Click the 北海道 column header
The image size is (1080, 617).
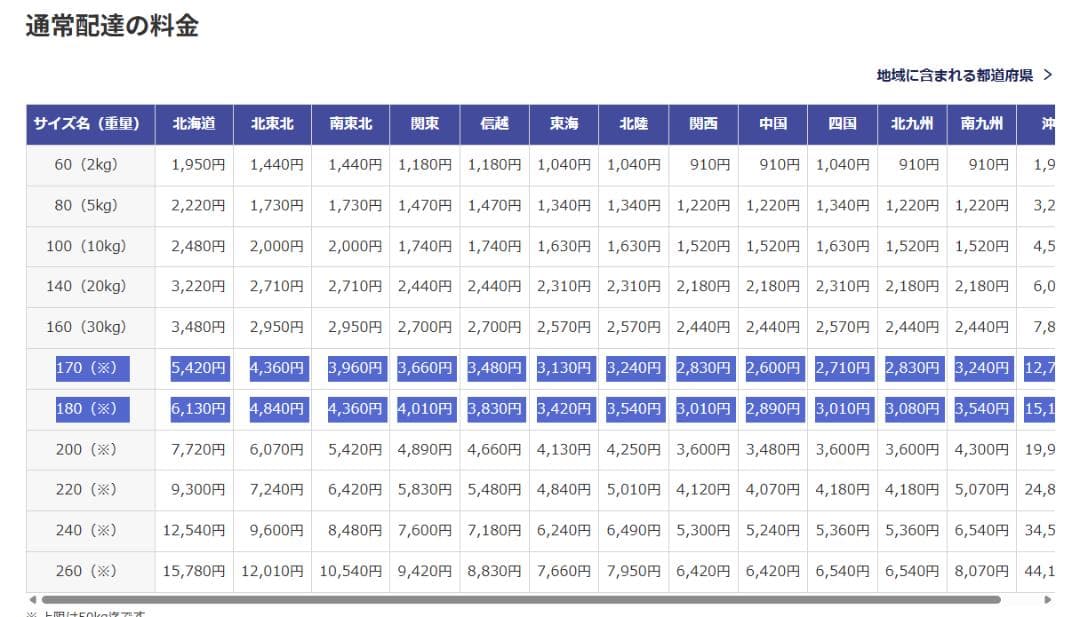(x=194, y=124)
